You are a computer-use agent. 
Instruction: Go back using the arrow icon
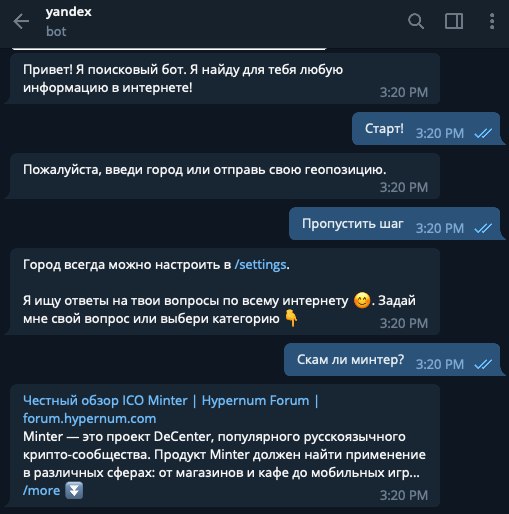[x=21, y=22]
